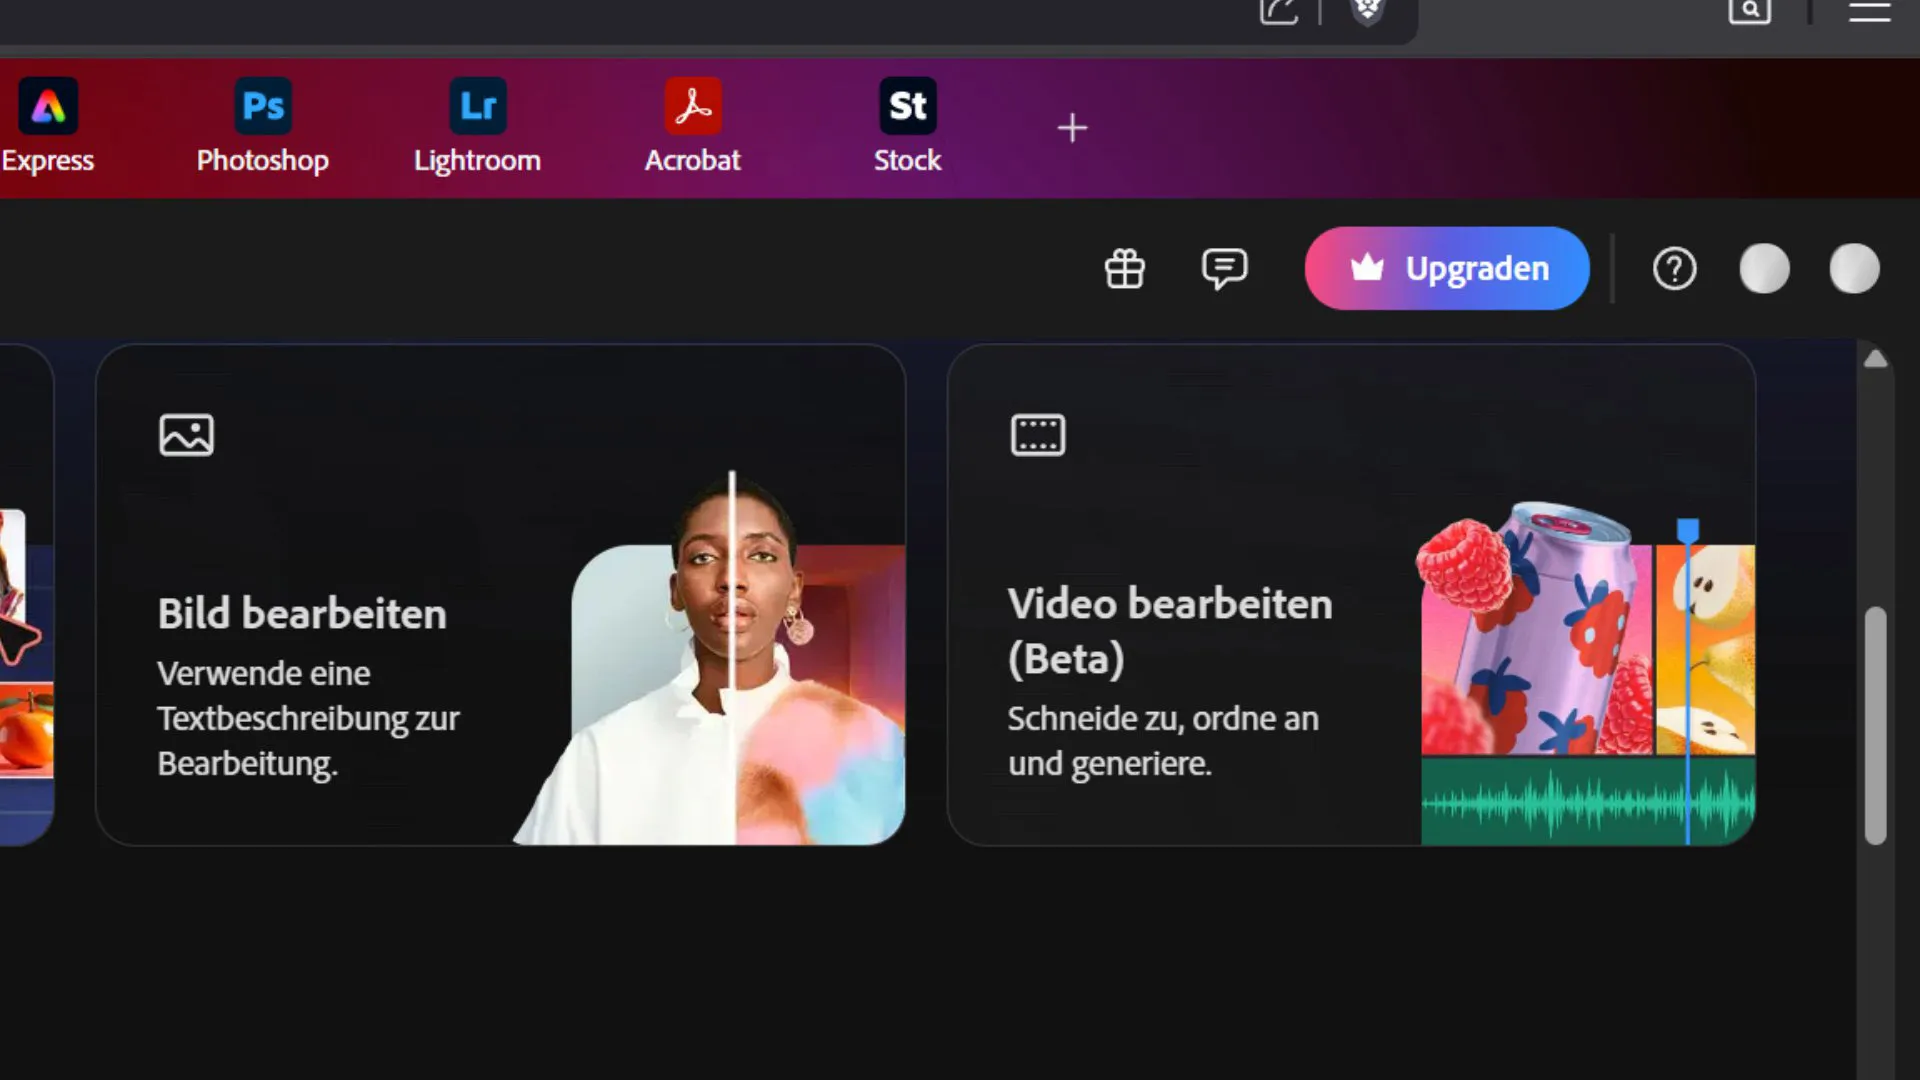The width and height of the screenshot is (1920, 1080).
Task: Click the image icon on the Bild bearbeiten card
Action: (x=186, y=435)
